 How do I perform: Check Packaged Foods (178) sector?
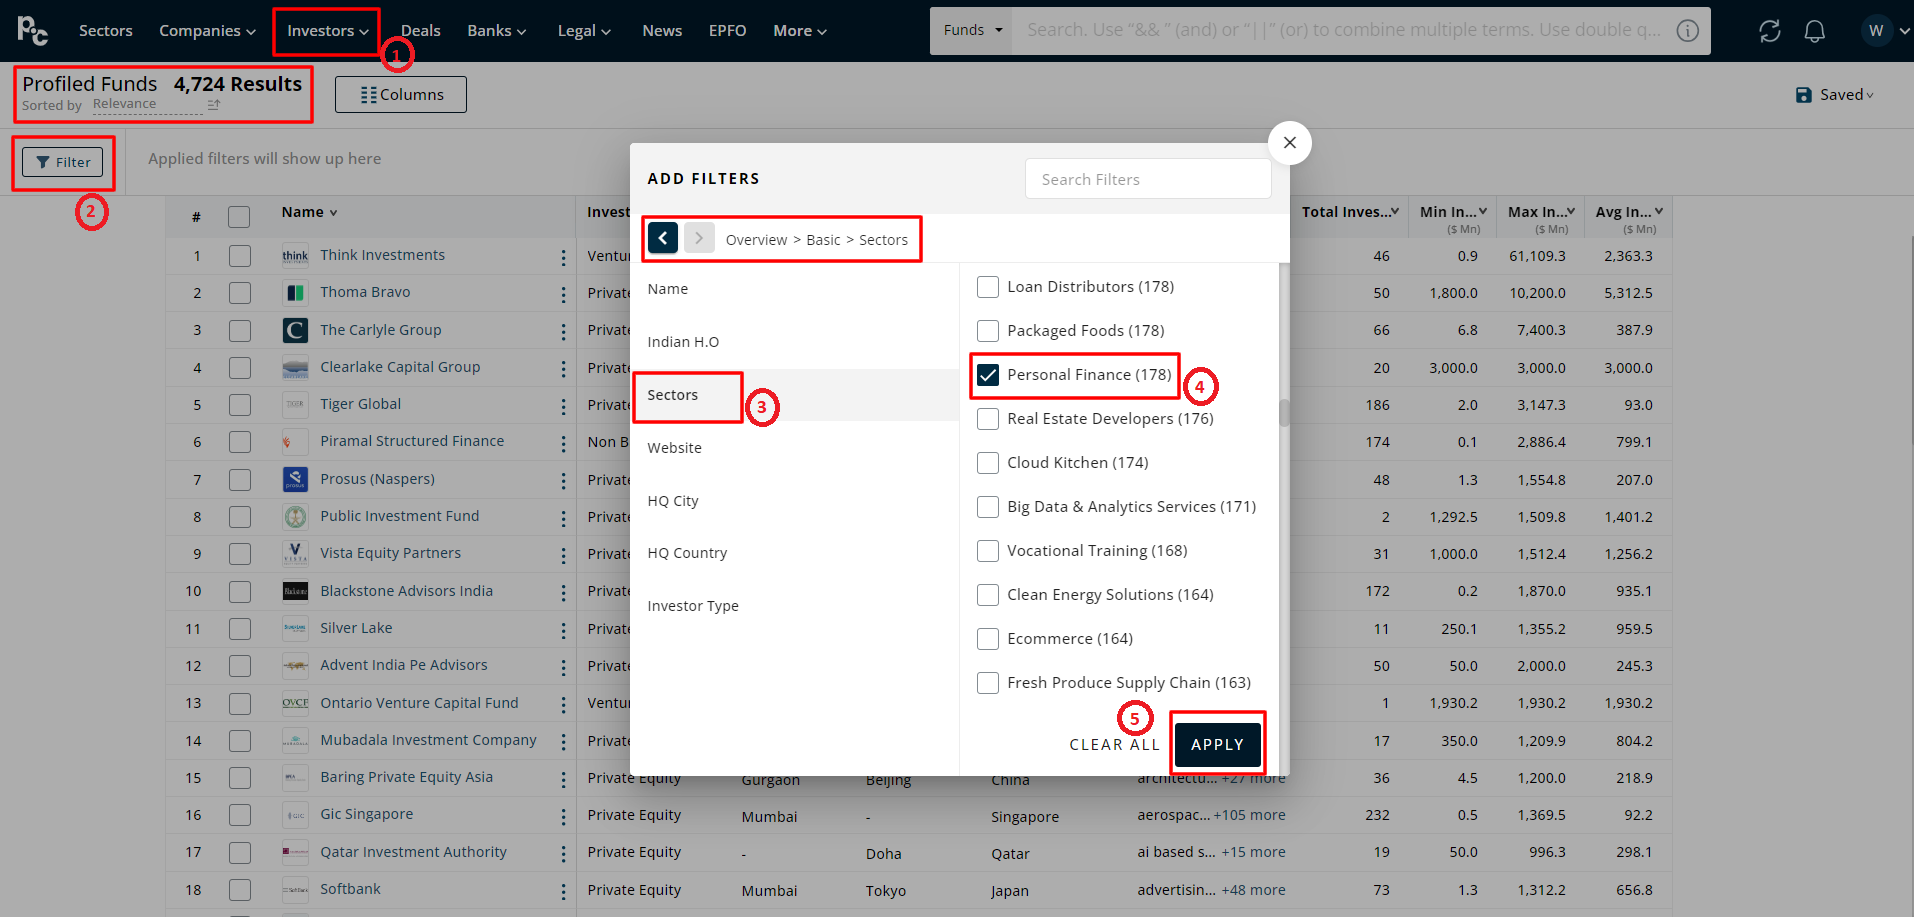(x=988, y=331)
